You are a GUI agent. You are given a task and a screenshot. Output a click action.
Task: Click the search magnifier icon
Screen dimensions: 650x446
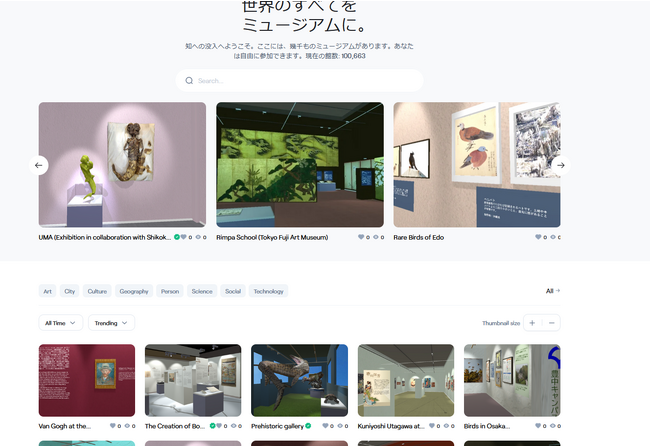click(x=189, y=81)
